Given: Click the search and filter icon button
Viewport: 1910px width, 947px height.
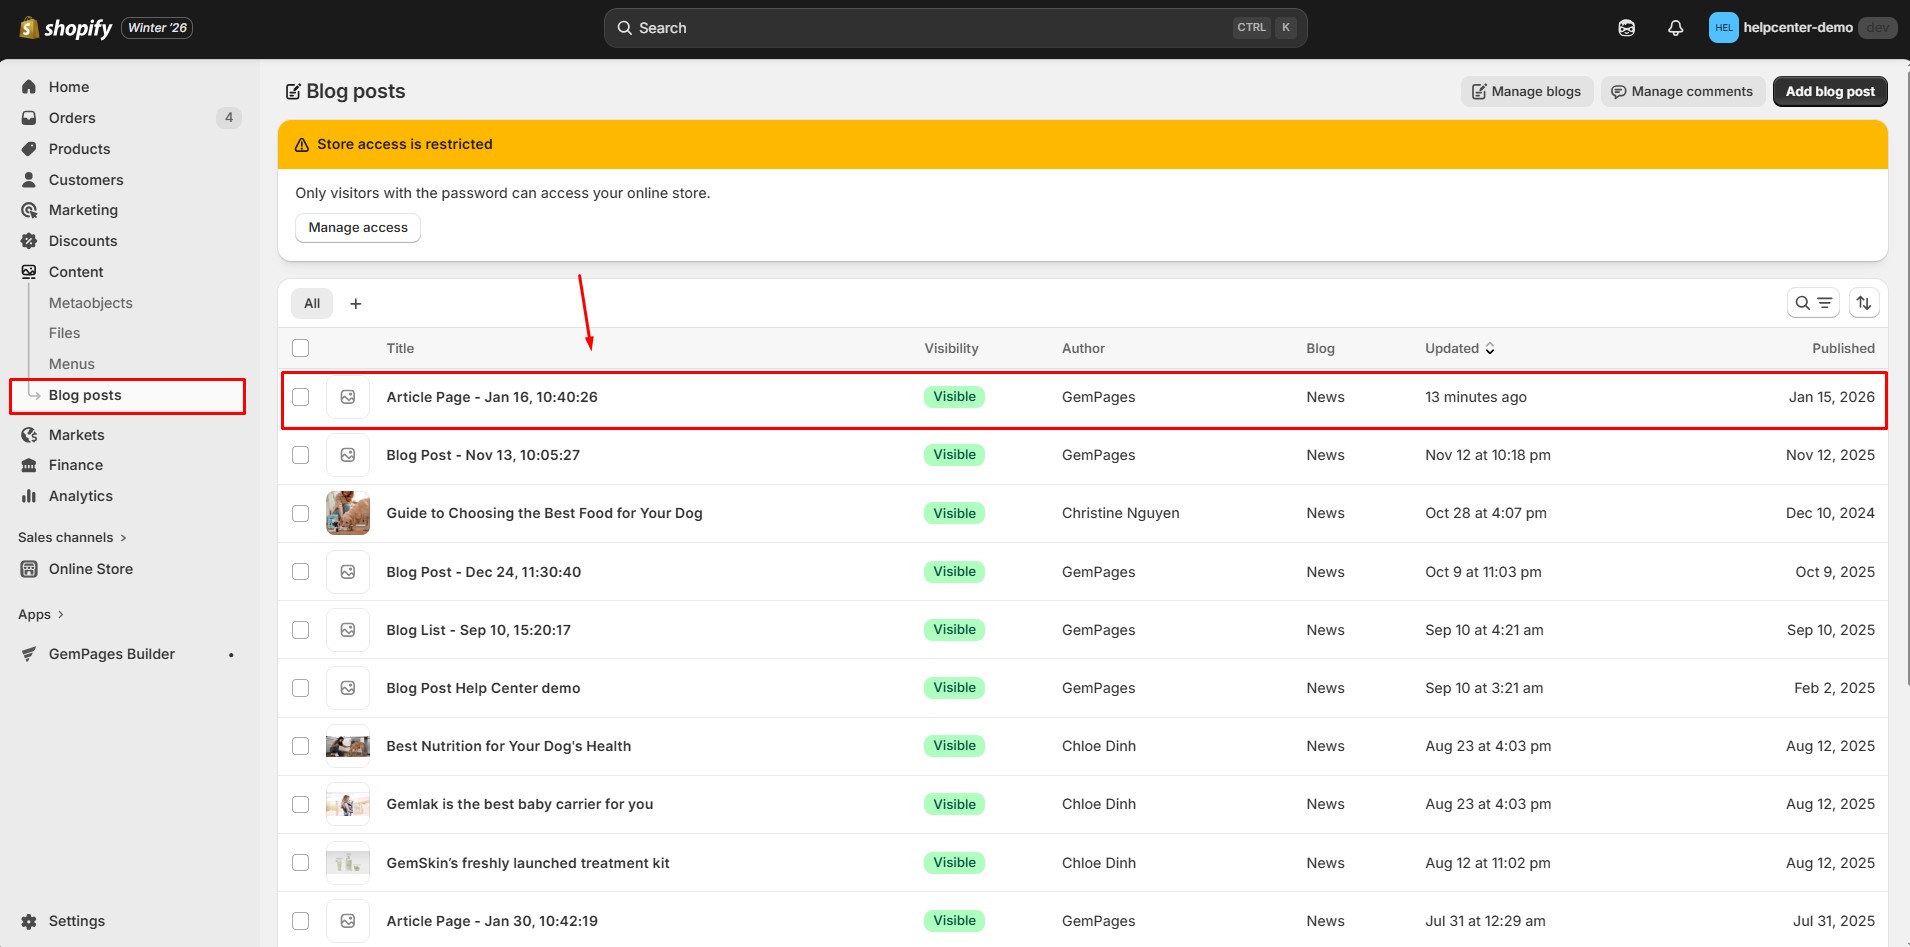Looking at the screenshot, I should click(1812, 303).
